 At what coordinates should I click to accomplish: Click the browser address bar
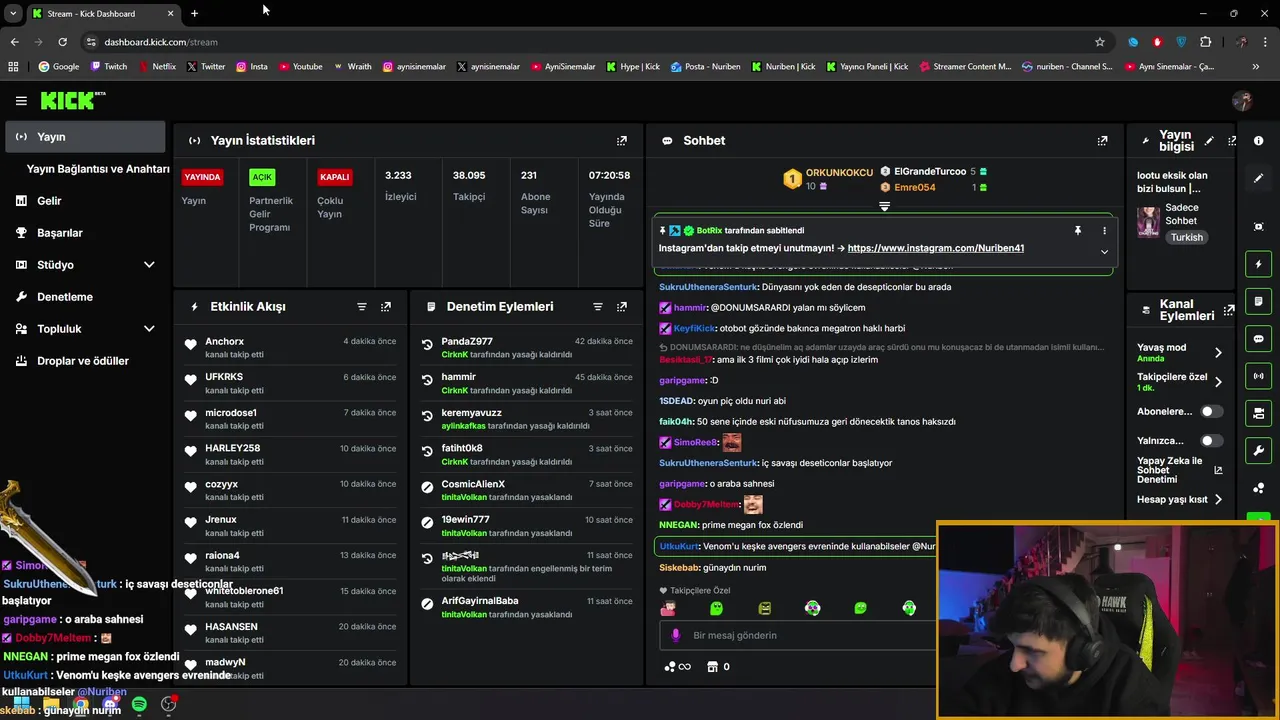(590, 42)
